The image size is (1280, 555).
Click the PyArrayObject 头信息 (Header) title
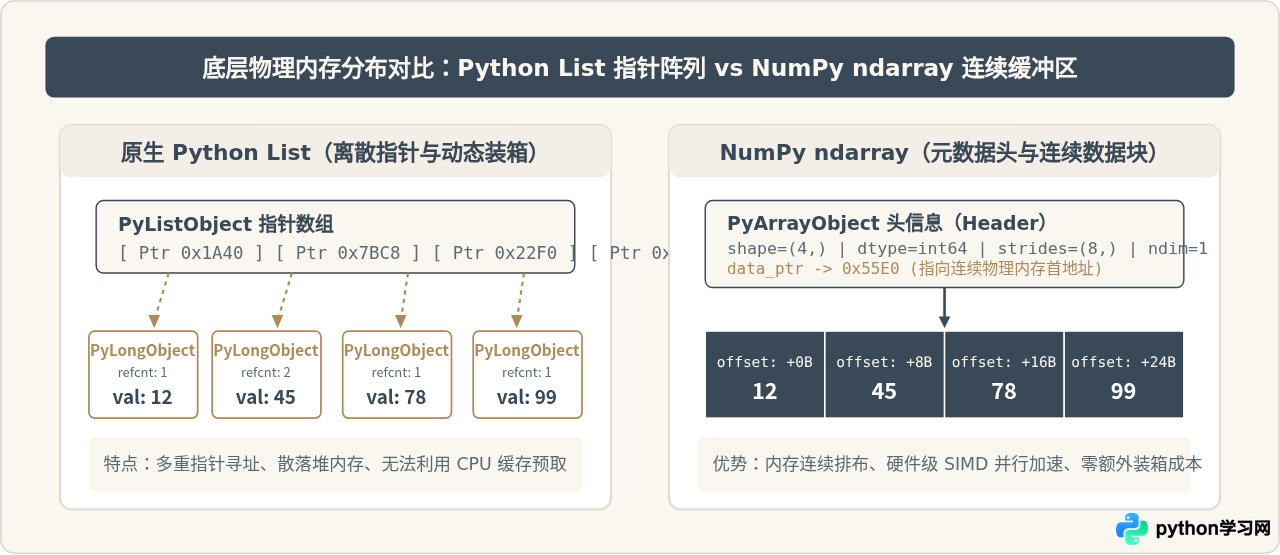887,224
